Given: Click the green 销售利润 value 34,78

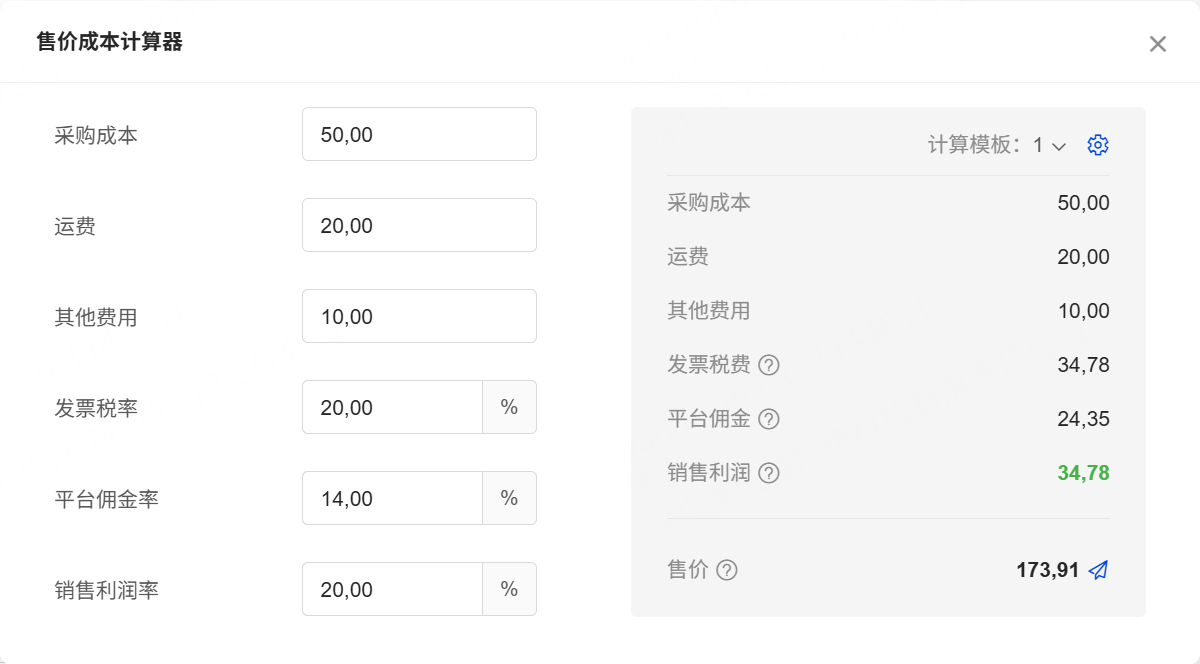Looking at the screenshot, I should [1083, 473].
